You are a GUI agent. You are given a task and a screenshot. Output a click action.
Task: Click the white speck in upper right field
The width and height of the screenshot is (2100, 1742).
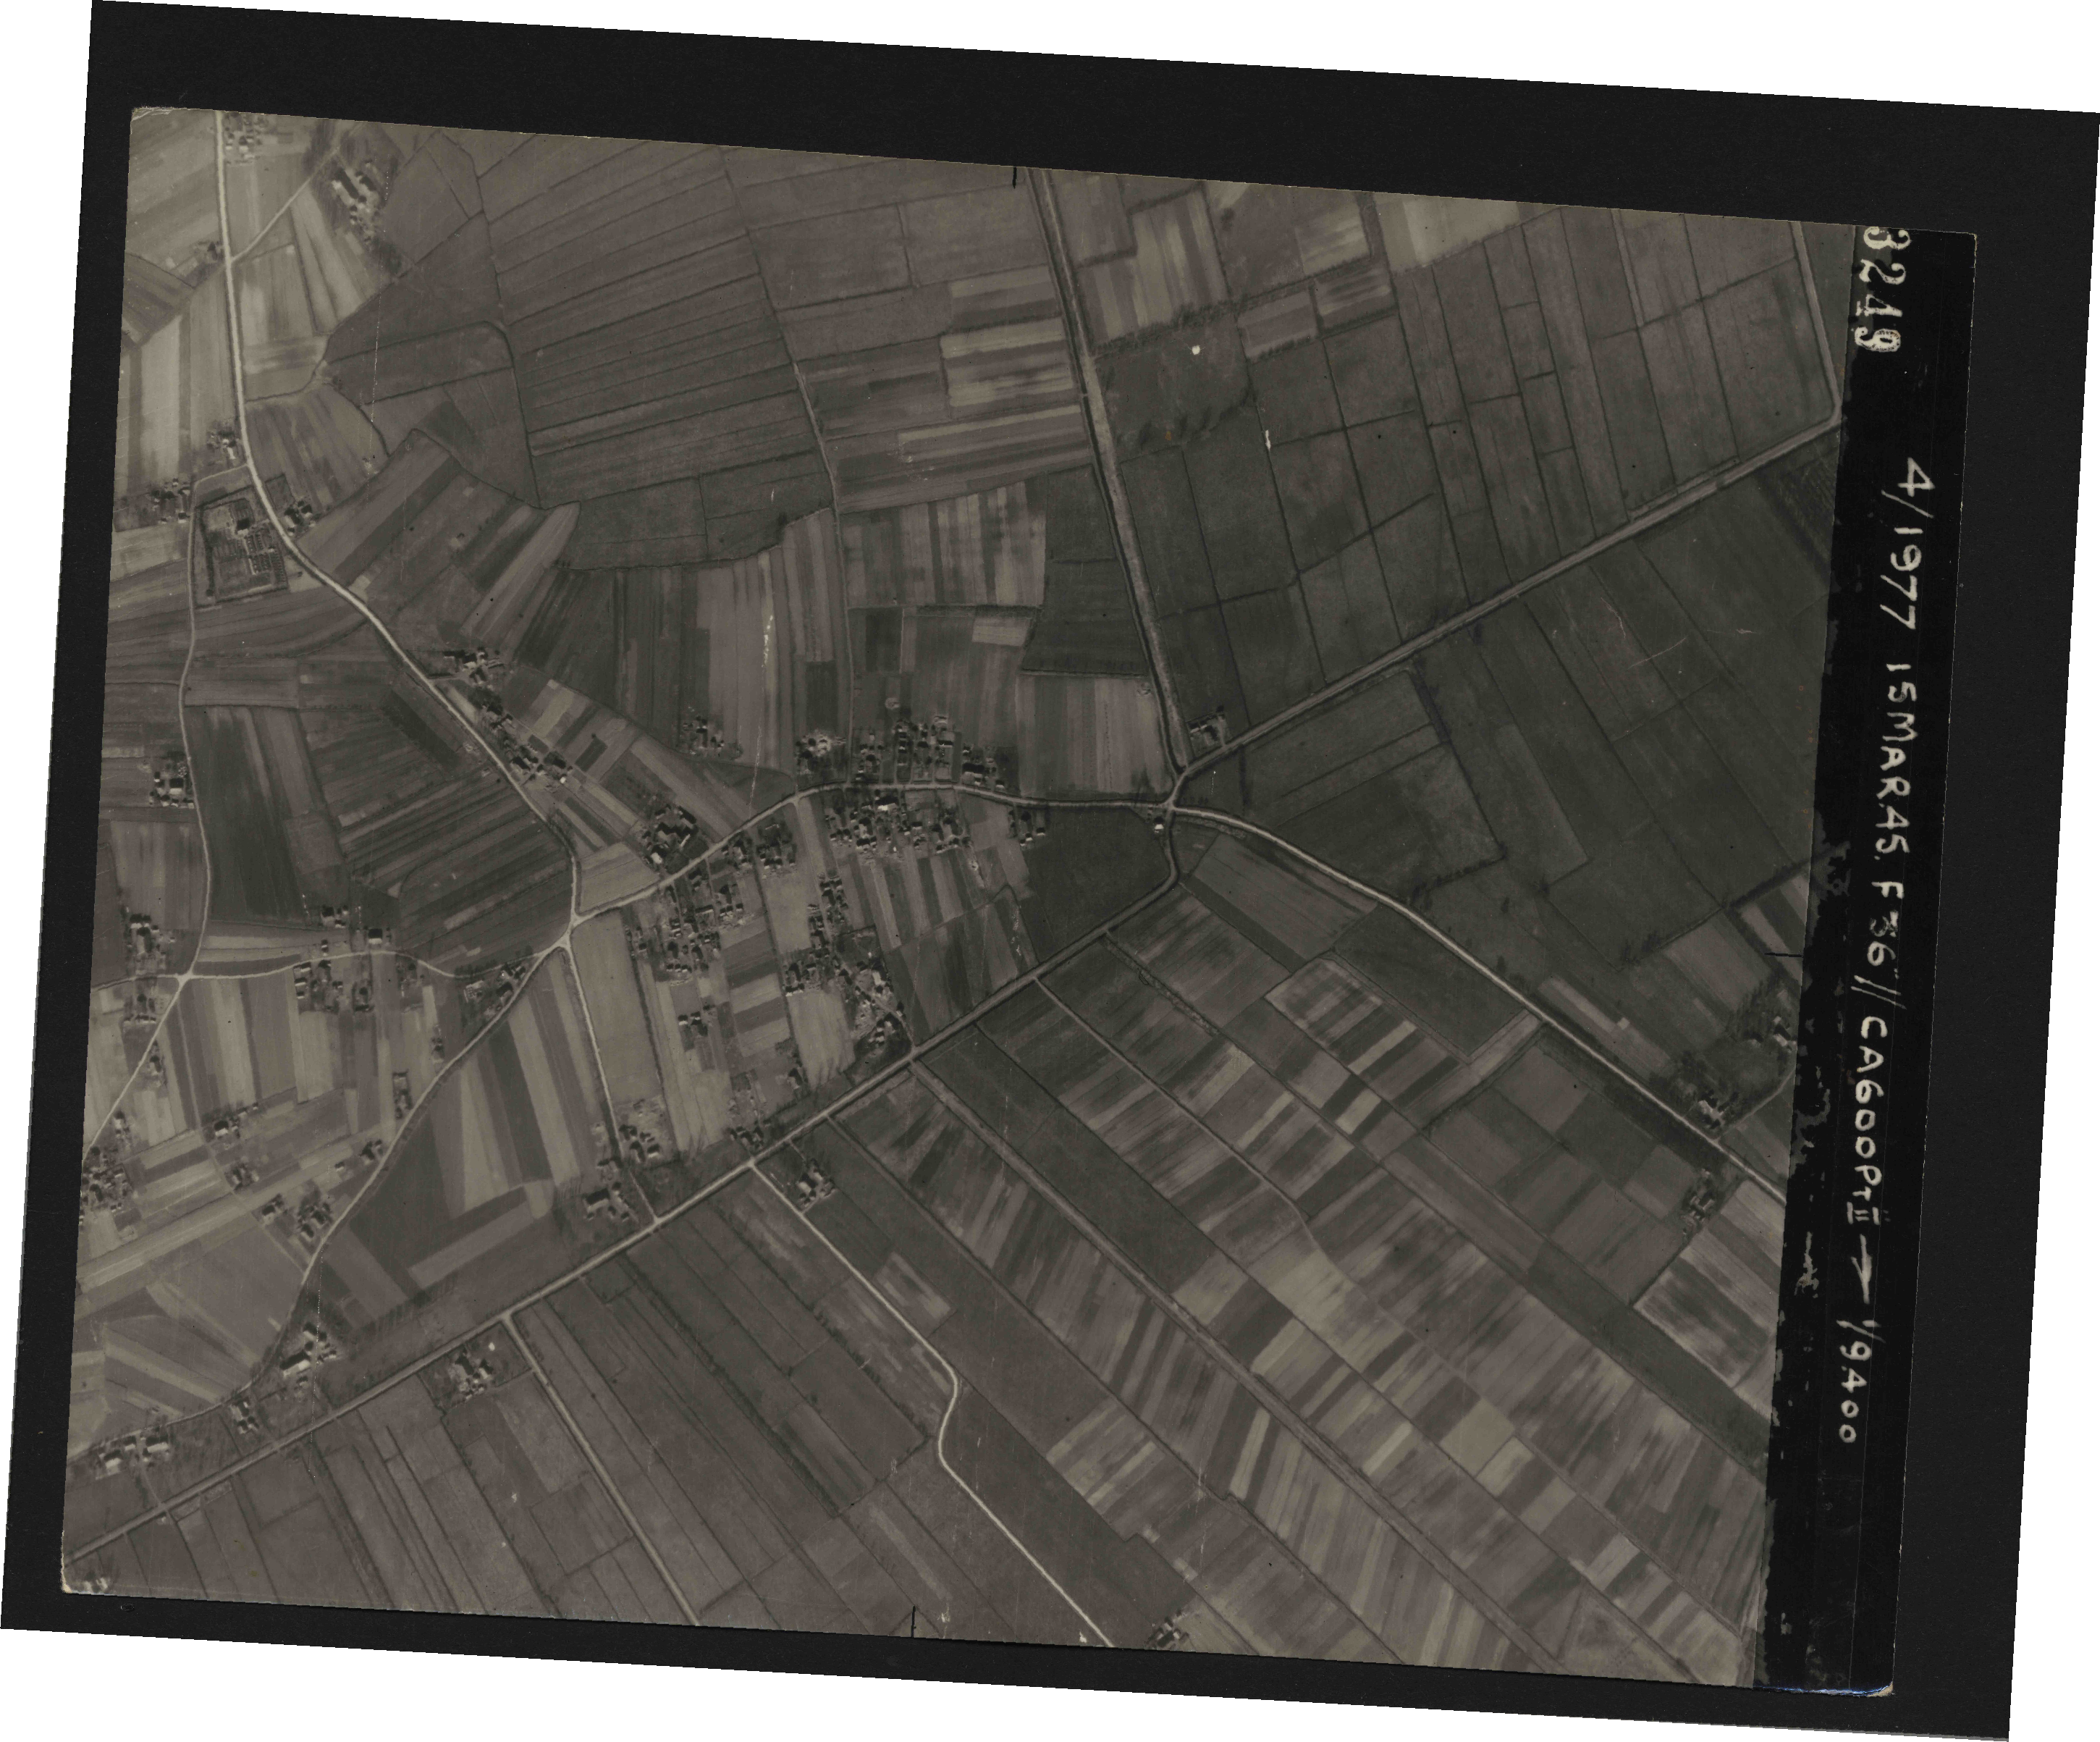click(1197, 350)
